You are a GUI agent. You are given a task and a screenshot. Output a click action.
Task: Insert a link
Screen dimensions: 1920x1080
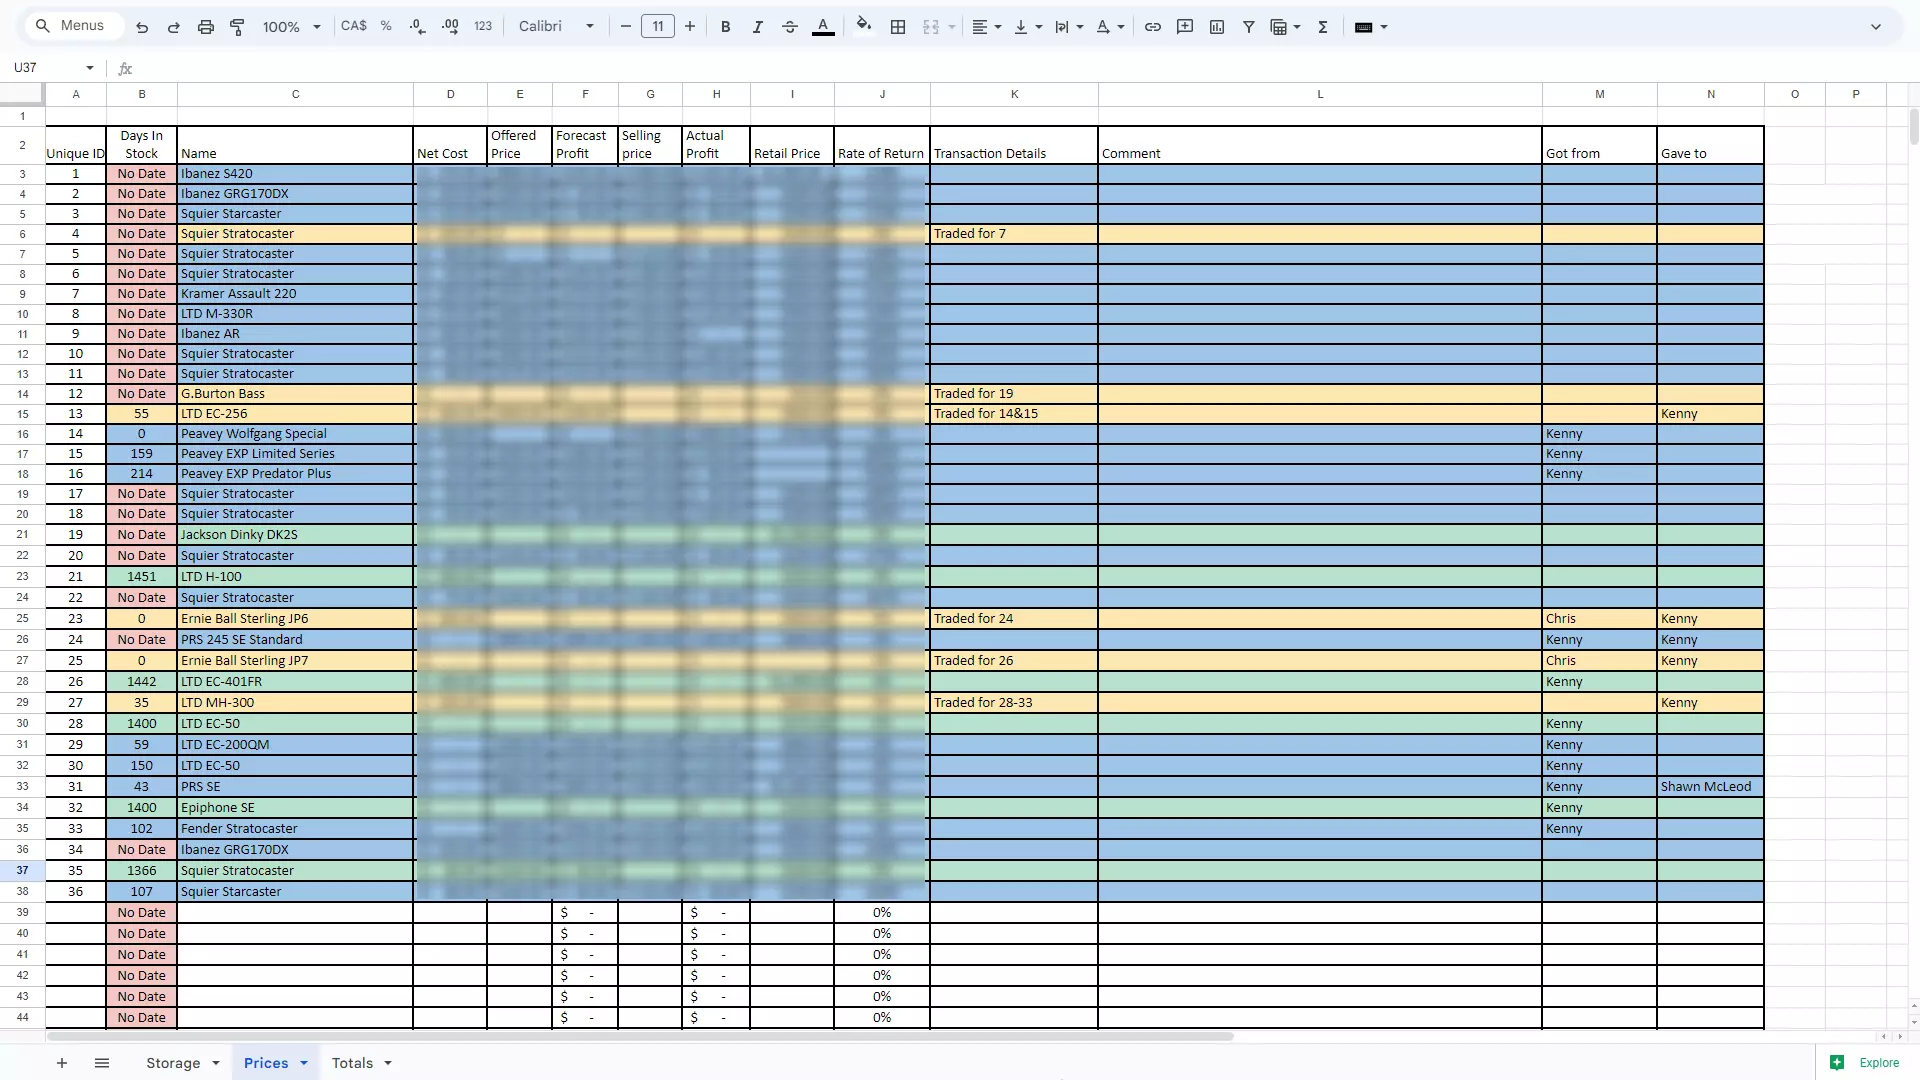pos(1153,27)
